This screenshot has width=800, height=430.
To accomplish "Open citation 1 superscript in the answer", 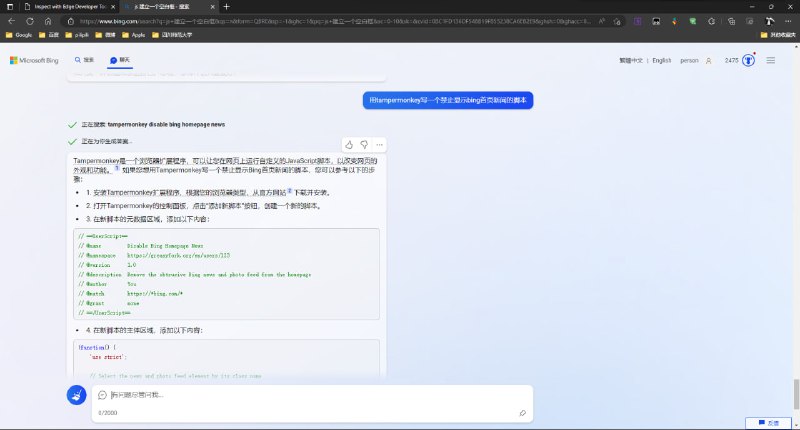I will tap(116, 168).
